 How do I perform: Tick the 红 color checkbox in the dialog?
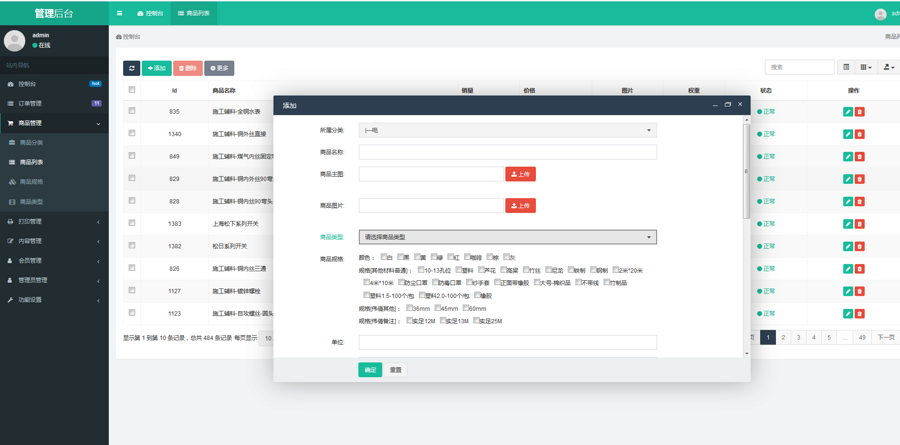tap(451, 257)
